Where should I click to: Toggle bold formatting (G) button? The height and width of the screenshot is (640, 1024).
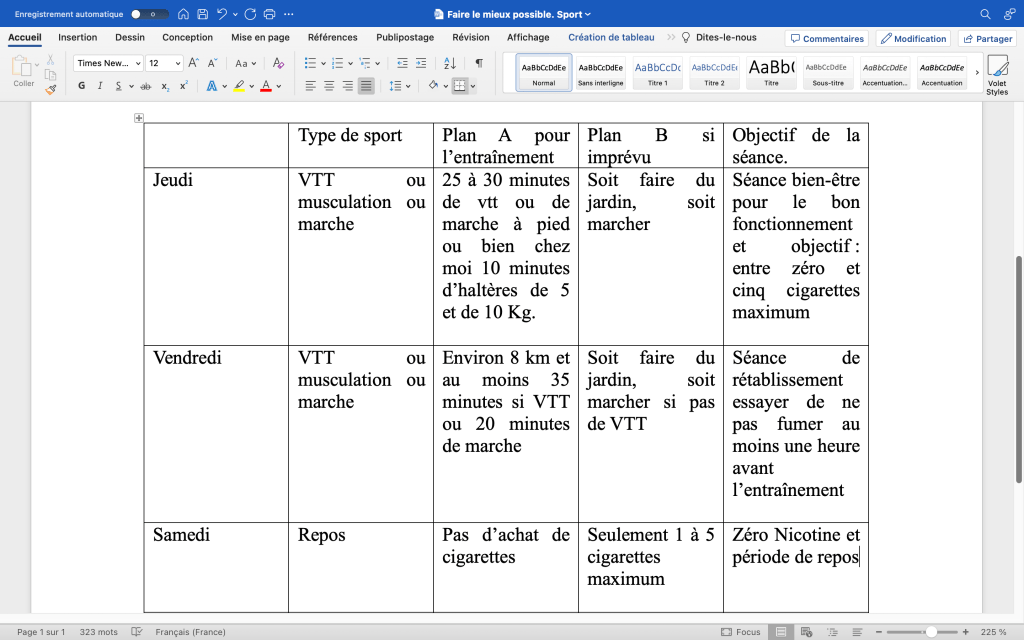coord(82,86)
